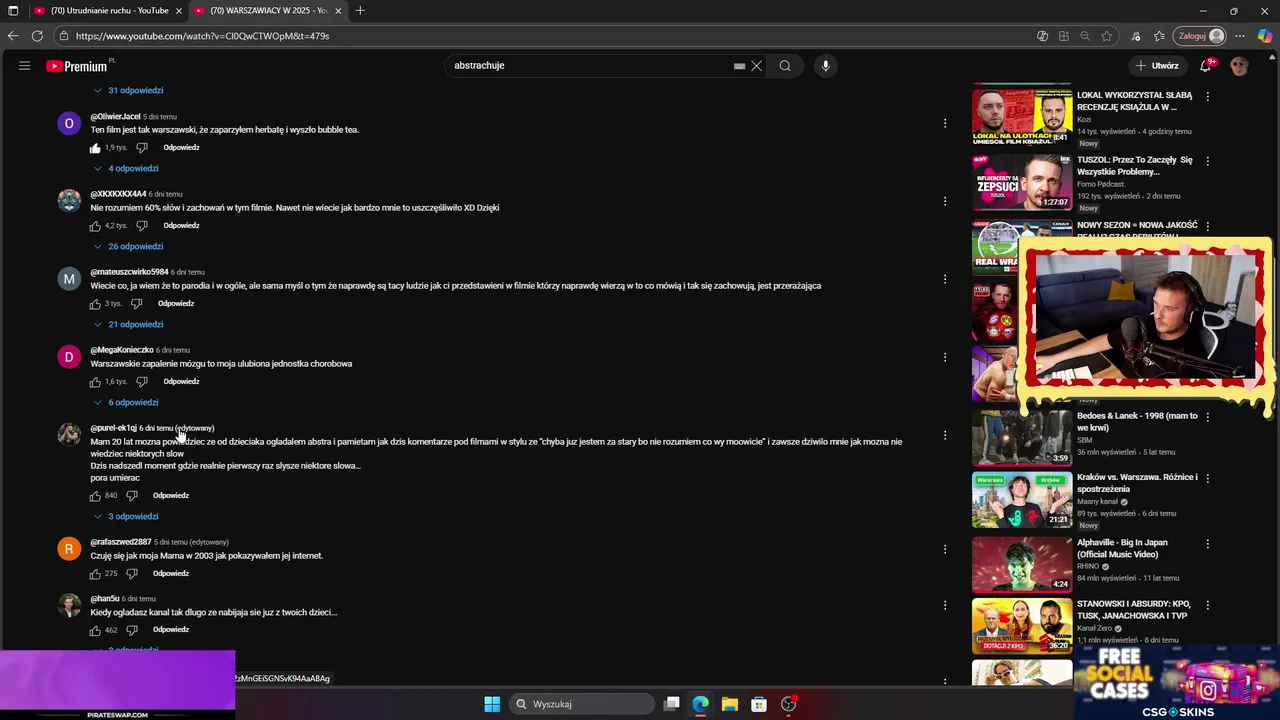This screenshot has height=720, width=1280.
Task: Like rafaszwed2887's comment with 275 likes
Action: pos(96,574)
